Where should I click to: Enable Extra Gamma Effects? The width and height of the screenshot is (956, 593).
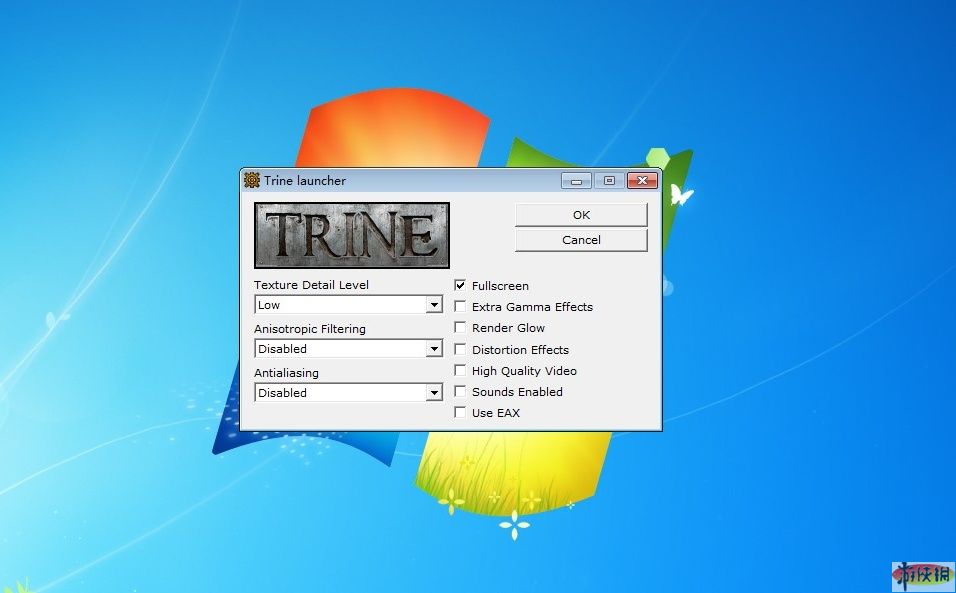point(460,307)
